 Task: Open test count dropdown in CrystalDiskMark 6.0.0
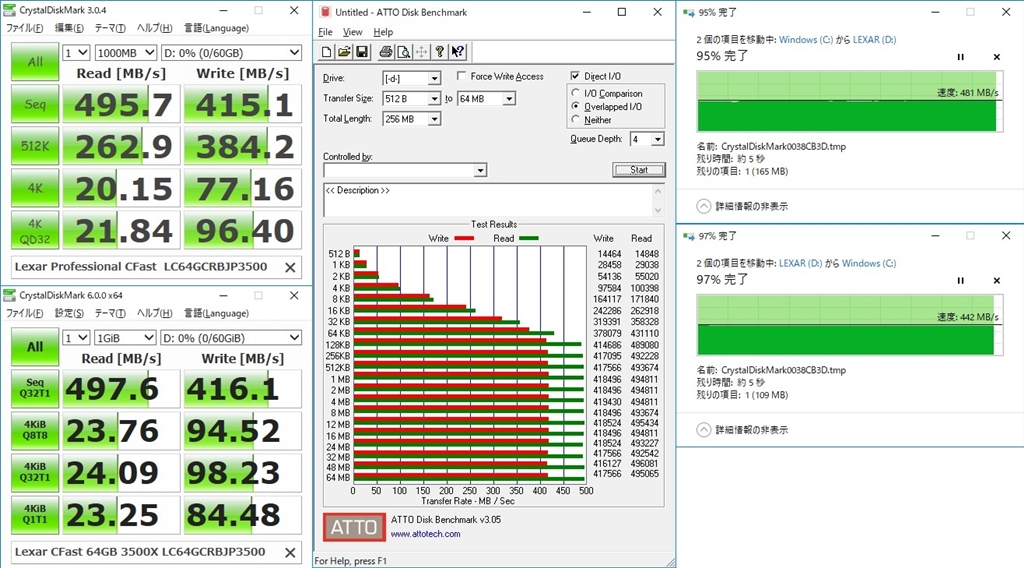pos(76,338)
